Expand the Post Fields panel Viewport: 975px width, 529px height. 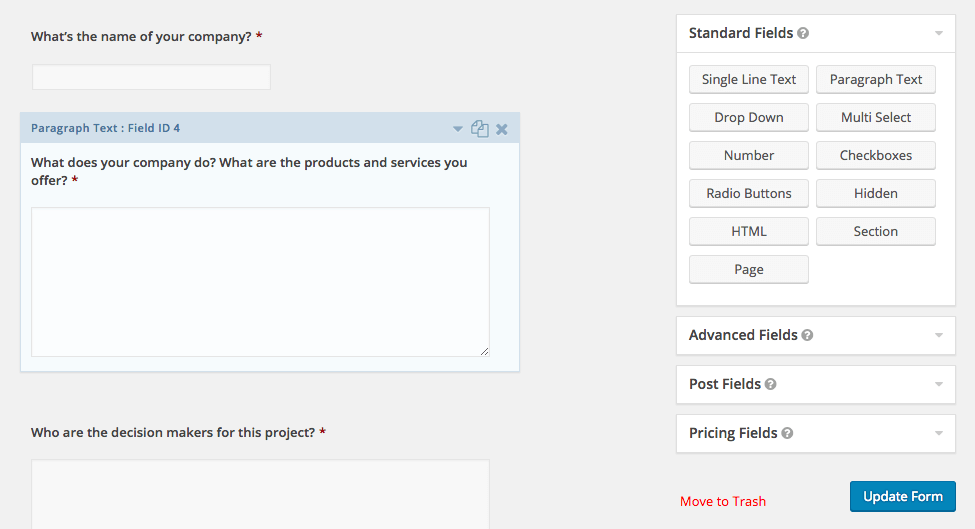point(939,385)
